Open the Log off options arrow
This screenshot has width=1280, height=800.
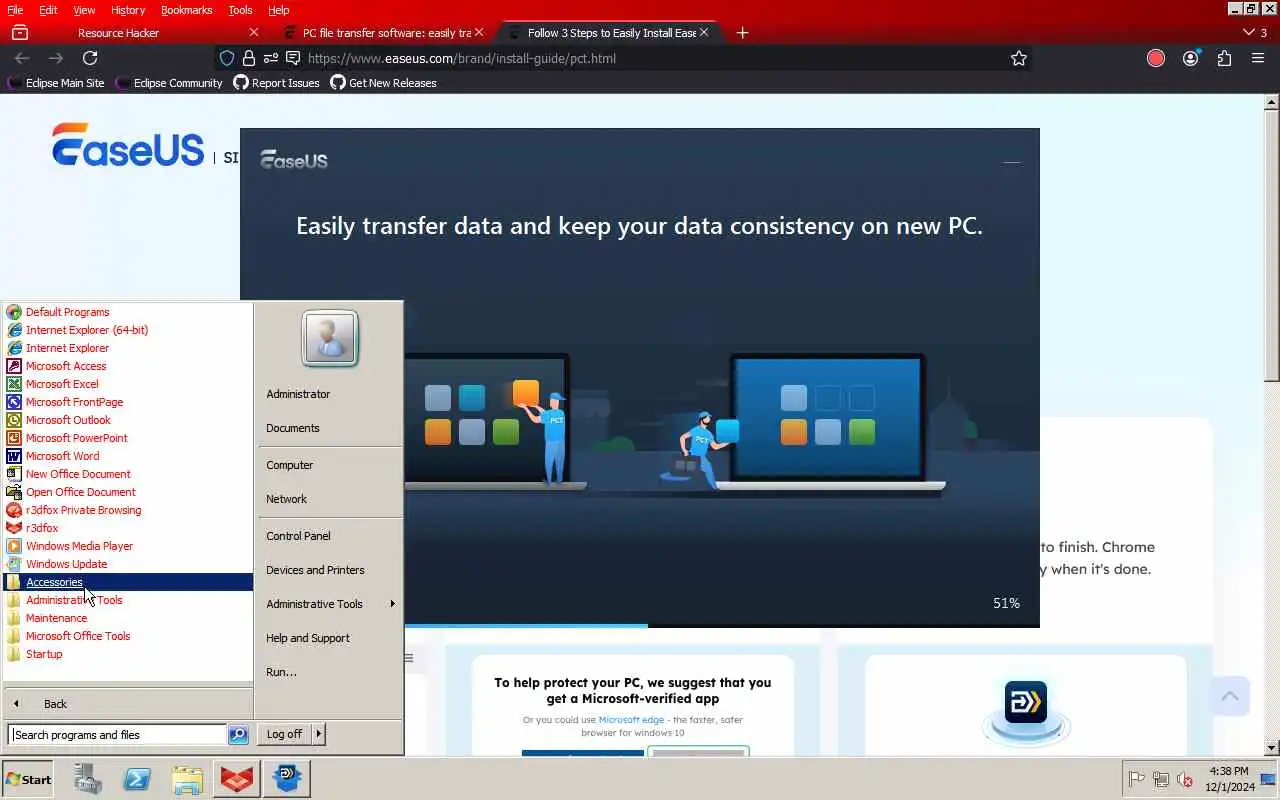[319, 734]
